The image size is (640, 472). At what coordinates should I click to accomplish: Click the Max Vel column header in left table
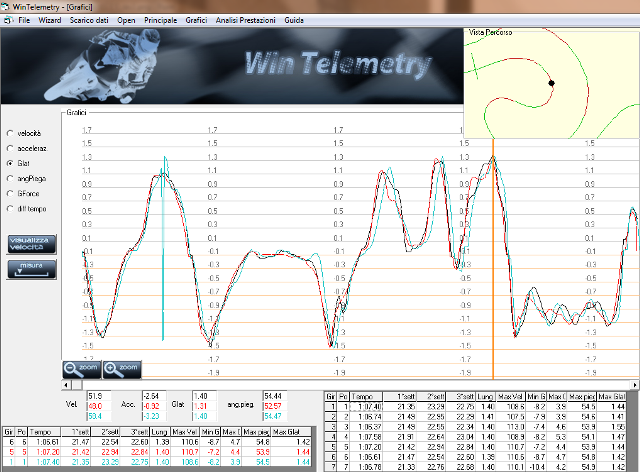coord(186,432)
